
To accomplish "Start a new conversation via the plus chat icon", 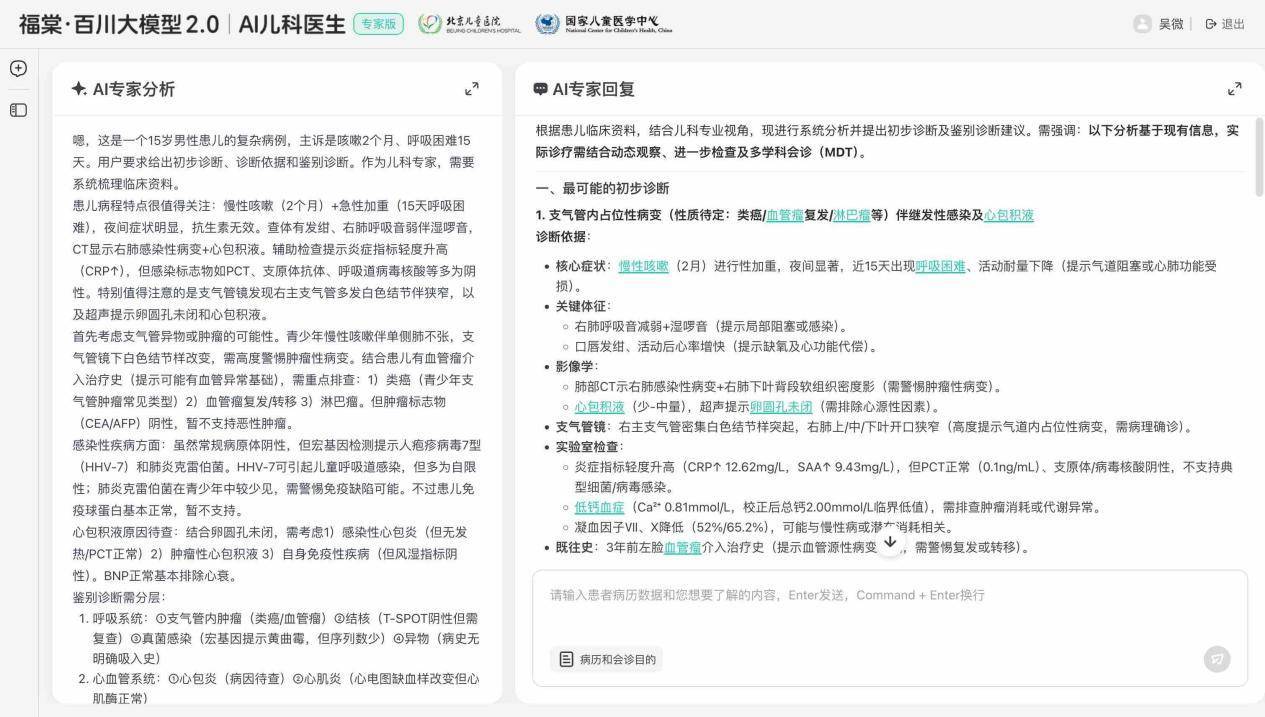I will (18, 69).
